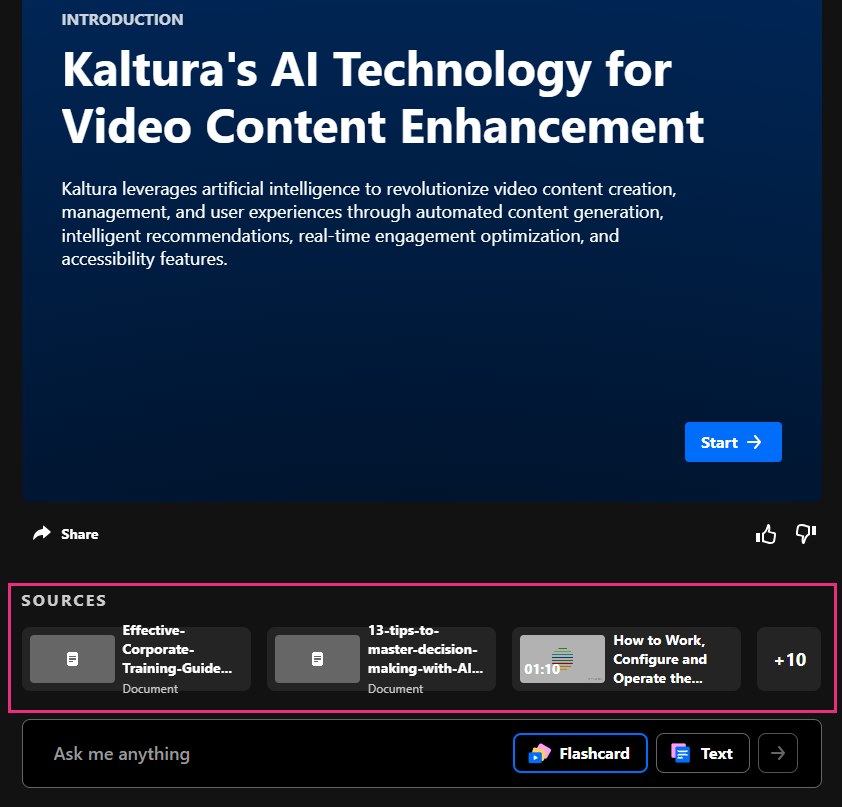Like with the thumbs up icon

tap(766, 534)
